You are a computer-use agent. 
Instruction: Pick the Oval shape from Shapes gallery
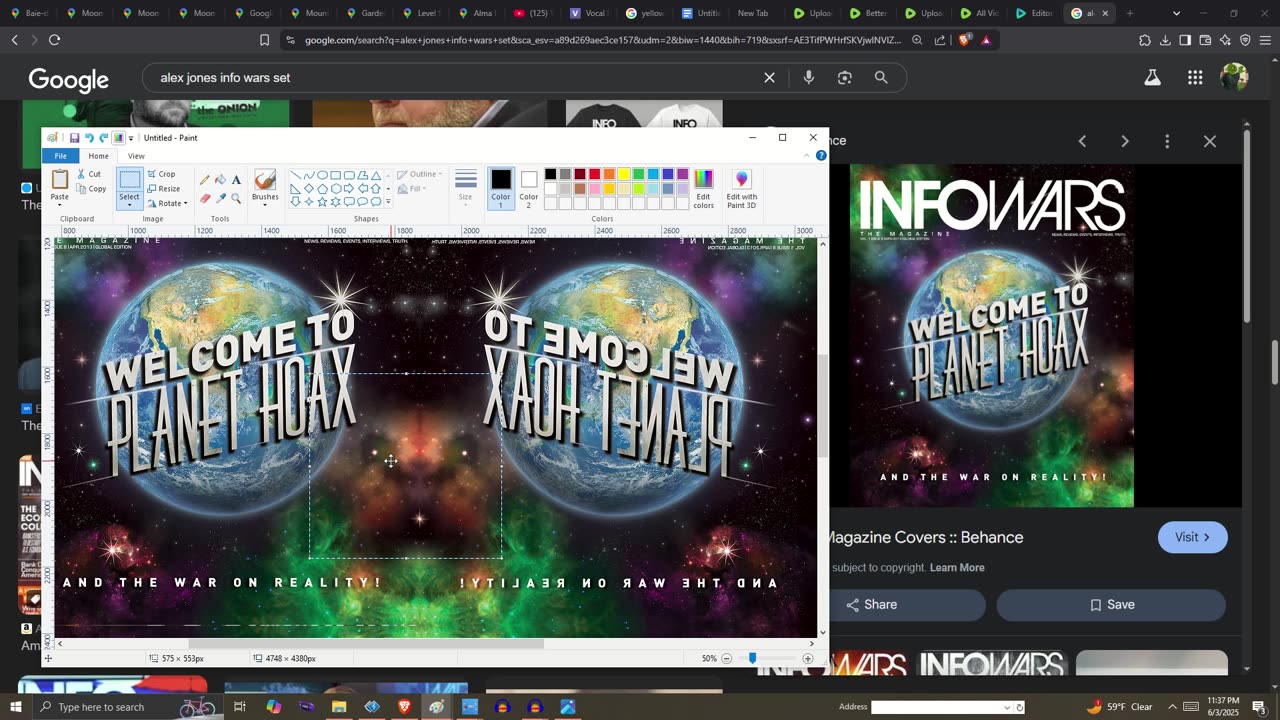(322, 175)
